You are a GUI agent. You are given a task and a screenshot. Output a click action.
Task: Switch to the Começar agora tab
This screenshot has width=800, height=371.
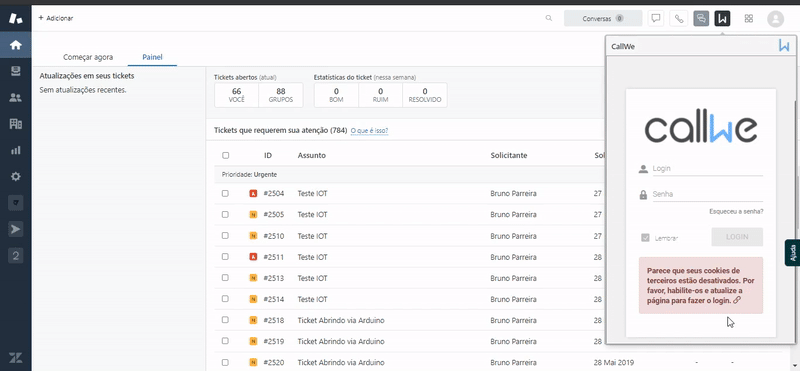pyautogui.click(x=88, y=57)
